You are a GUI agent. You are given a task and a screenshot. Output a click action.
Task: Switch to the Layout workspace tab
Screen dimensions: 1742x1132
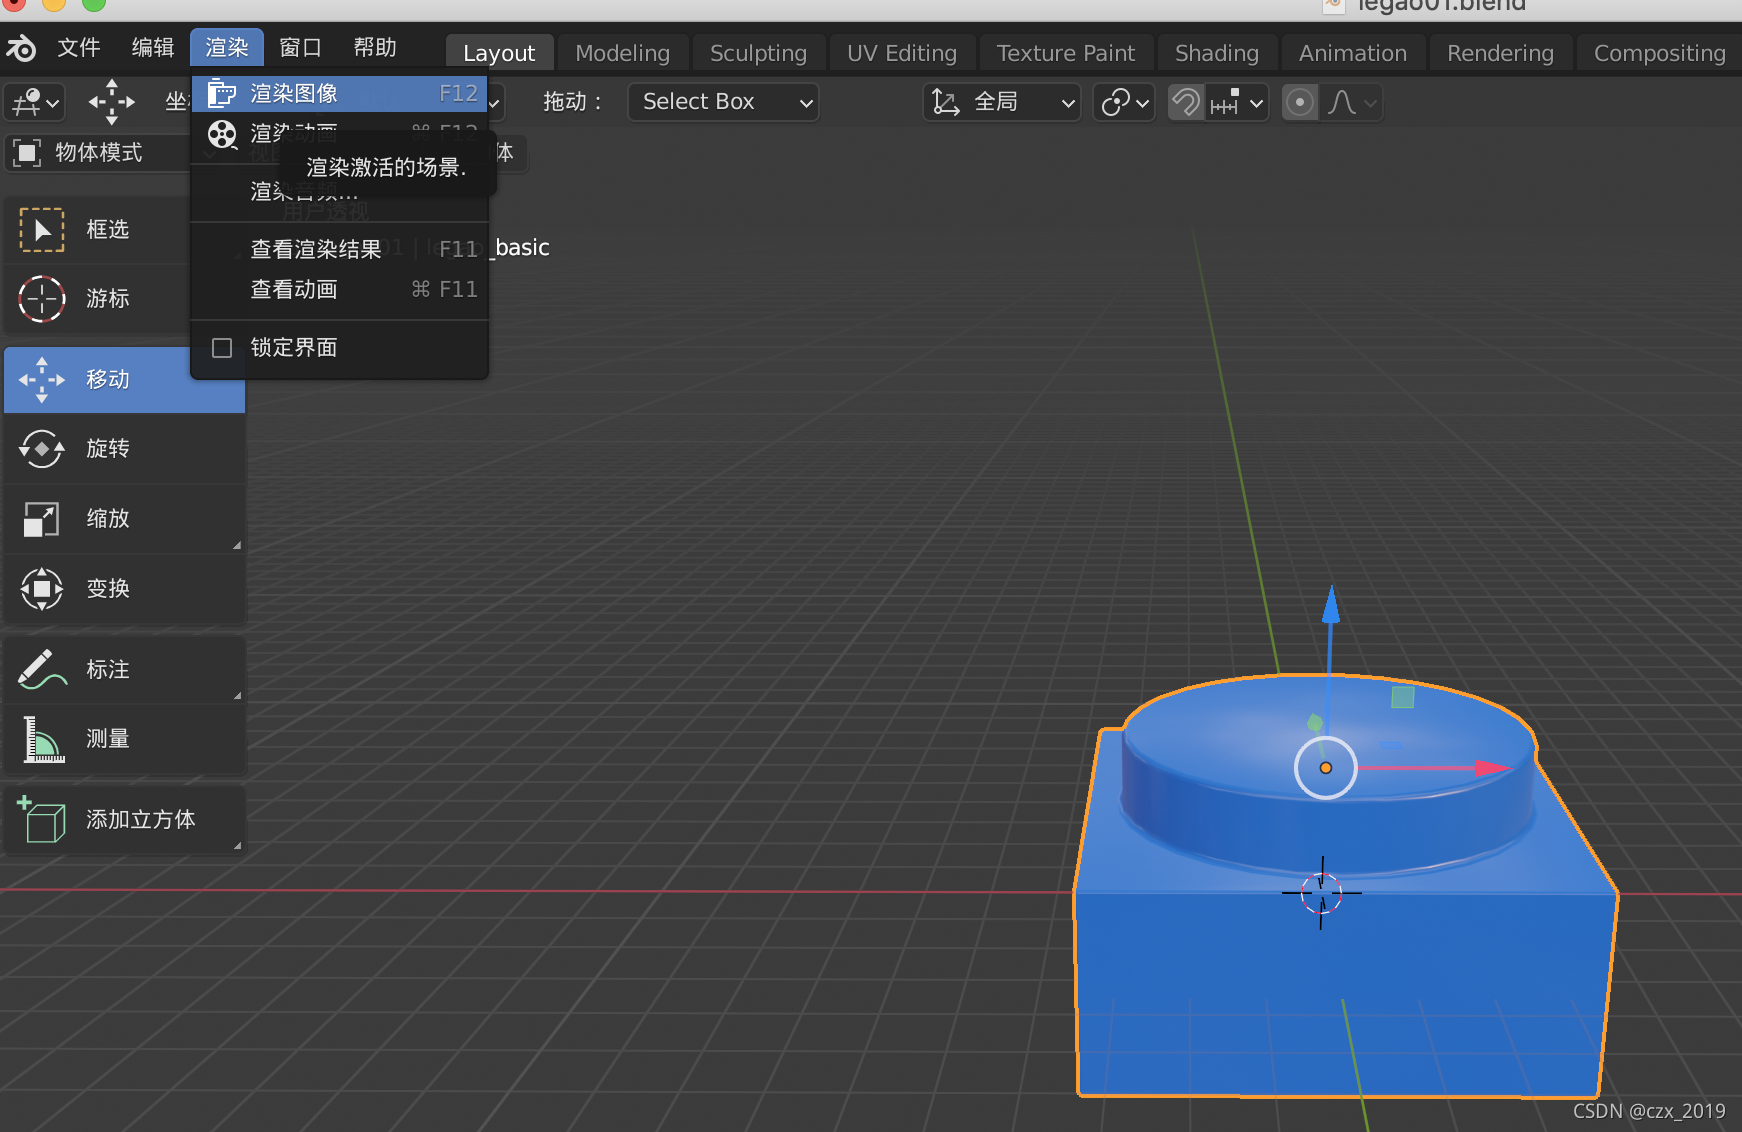click(x=499, y=53)
